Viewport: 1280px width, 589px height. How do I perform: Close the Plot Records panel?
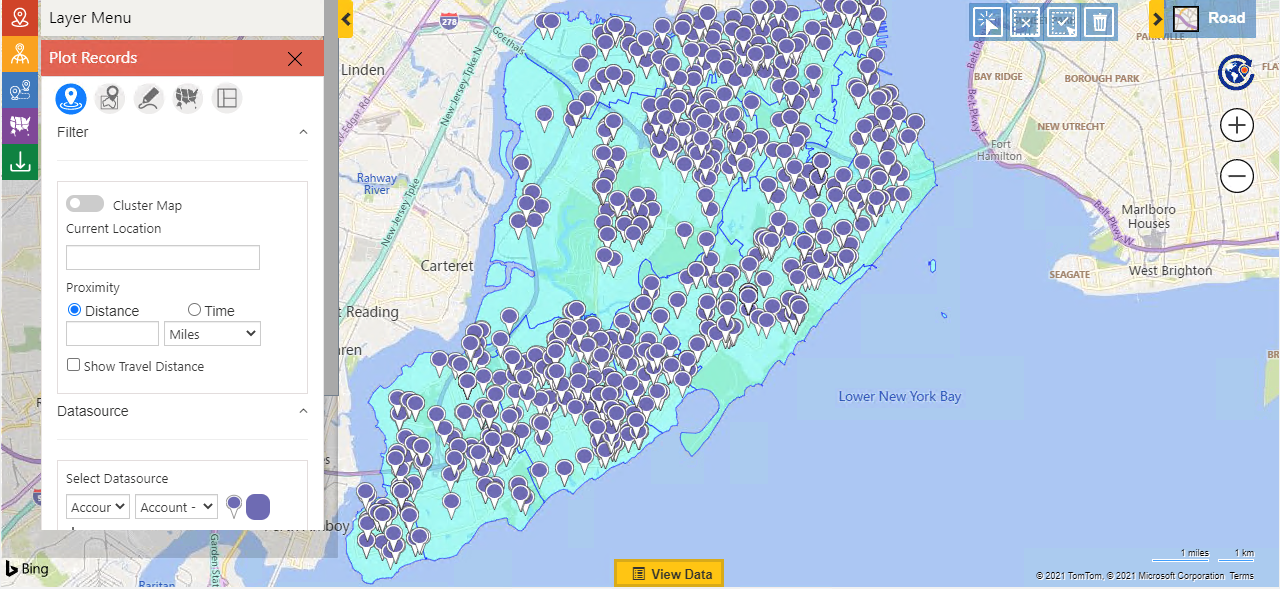coord(295,59)
